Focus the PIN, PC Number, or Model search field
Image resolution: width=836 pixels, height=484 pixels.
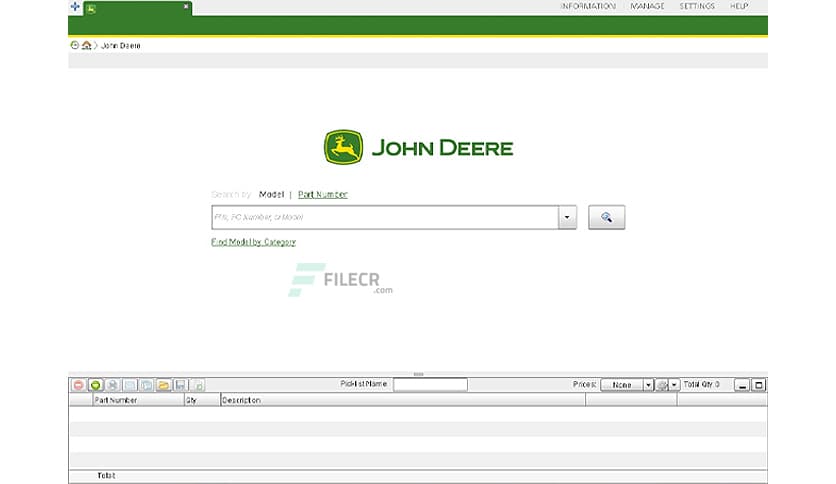point(385,217)
